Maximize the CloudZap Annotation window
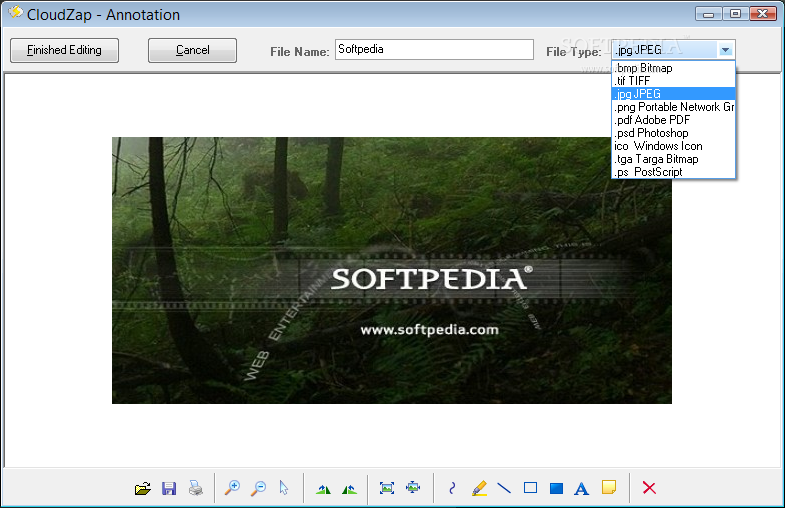 point(735,14)
